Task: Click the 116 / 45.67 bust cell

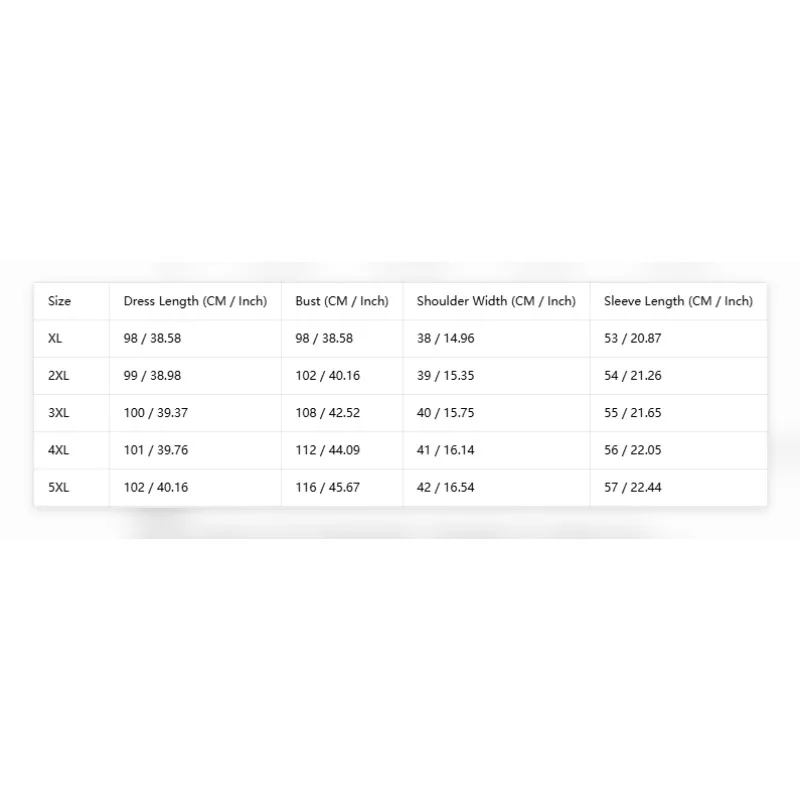Action: pyautogui.click(x=328, y=487)
